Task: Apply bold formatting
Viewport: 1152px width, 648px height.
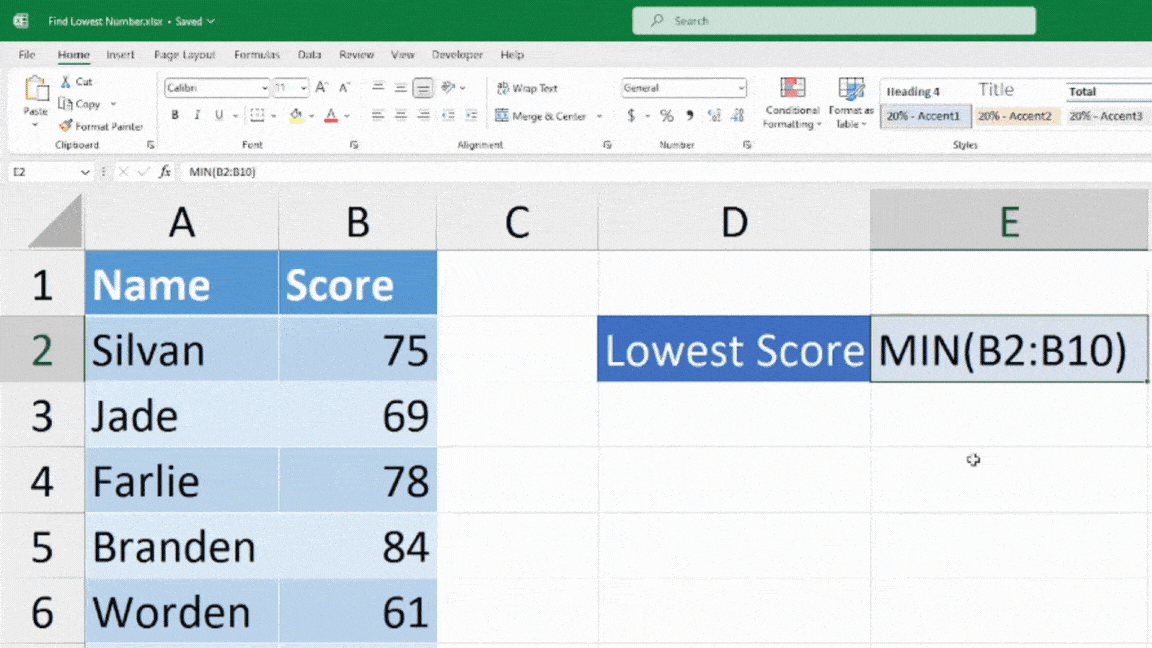Action: tap(174, 115)
